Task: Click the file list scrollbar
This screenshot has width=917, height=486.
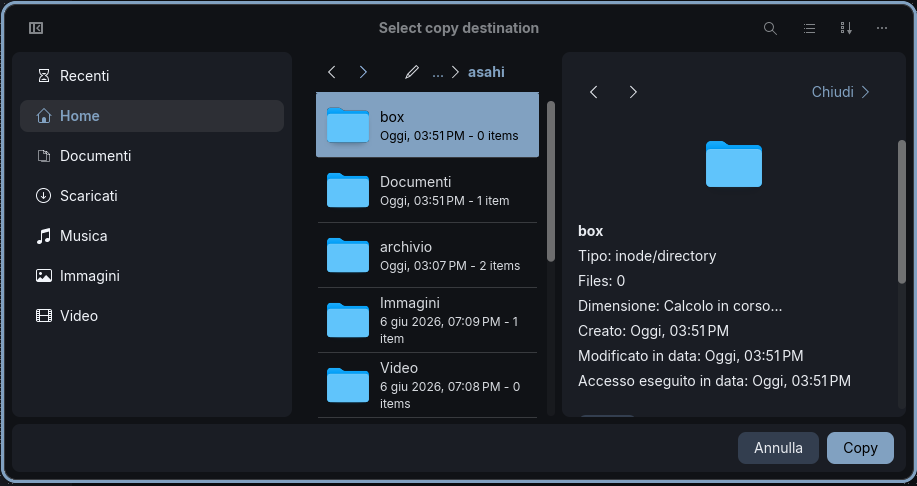Action: point(551,181)
